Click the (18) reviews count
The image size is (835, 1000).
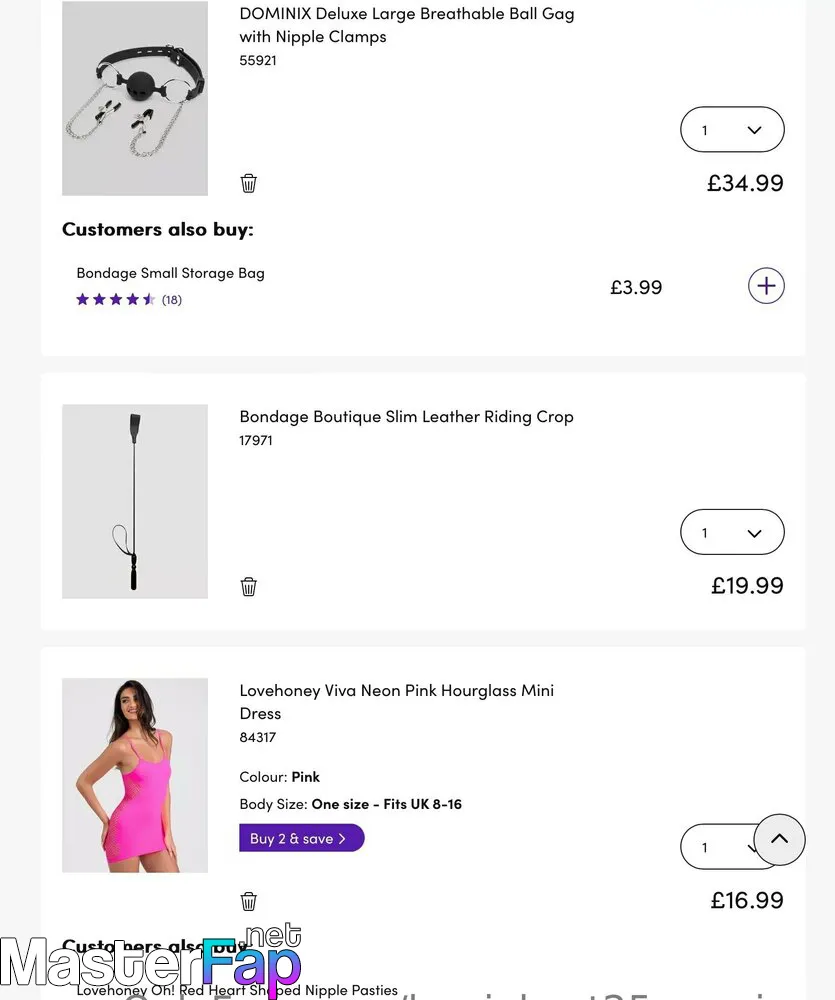click(x=172, y=300)
